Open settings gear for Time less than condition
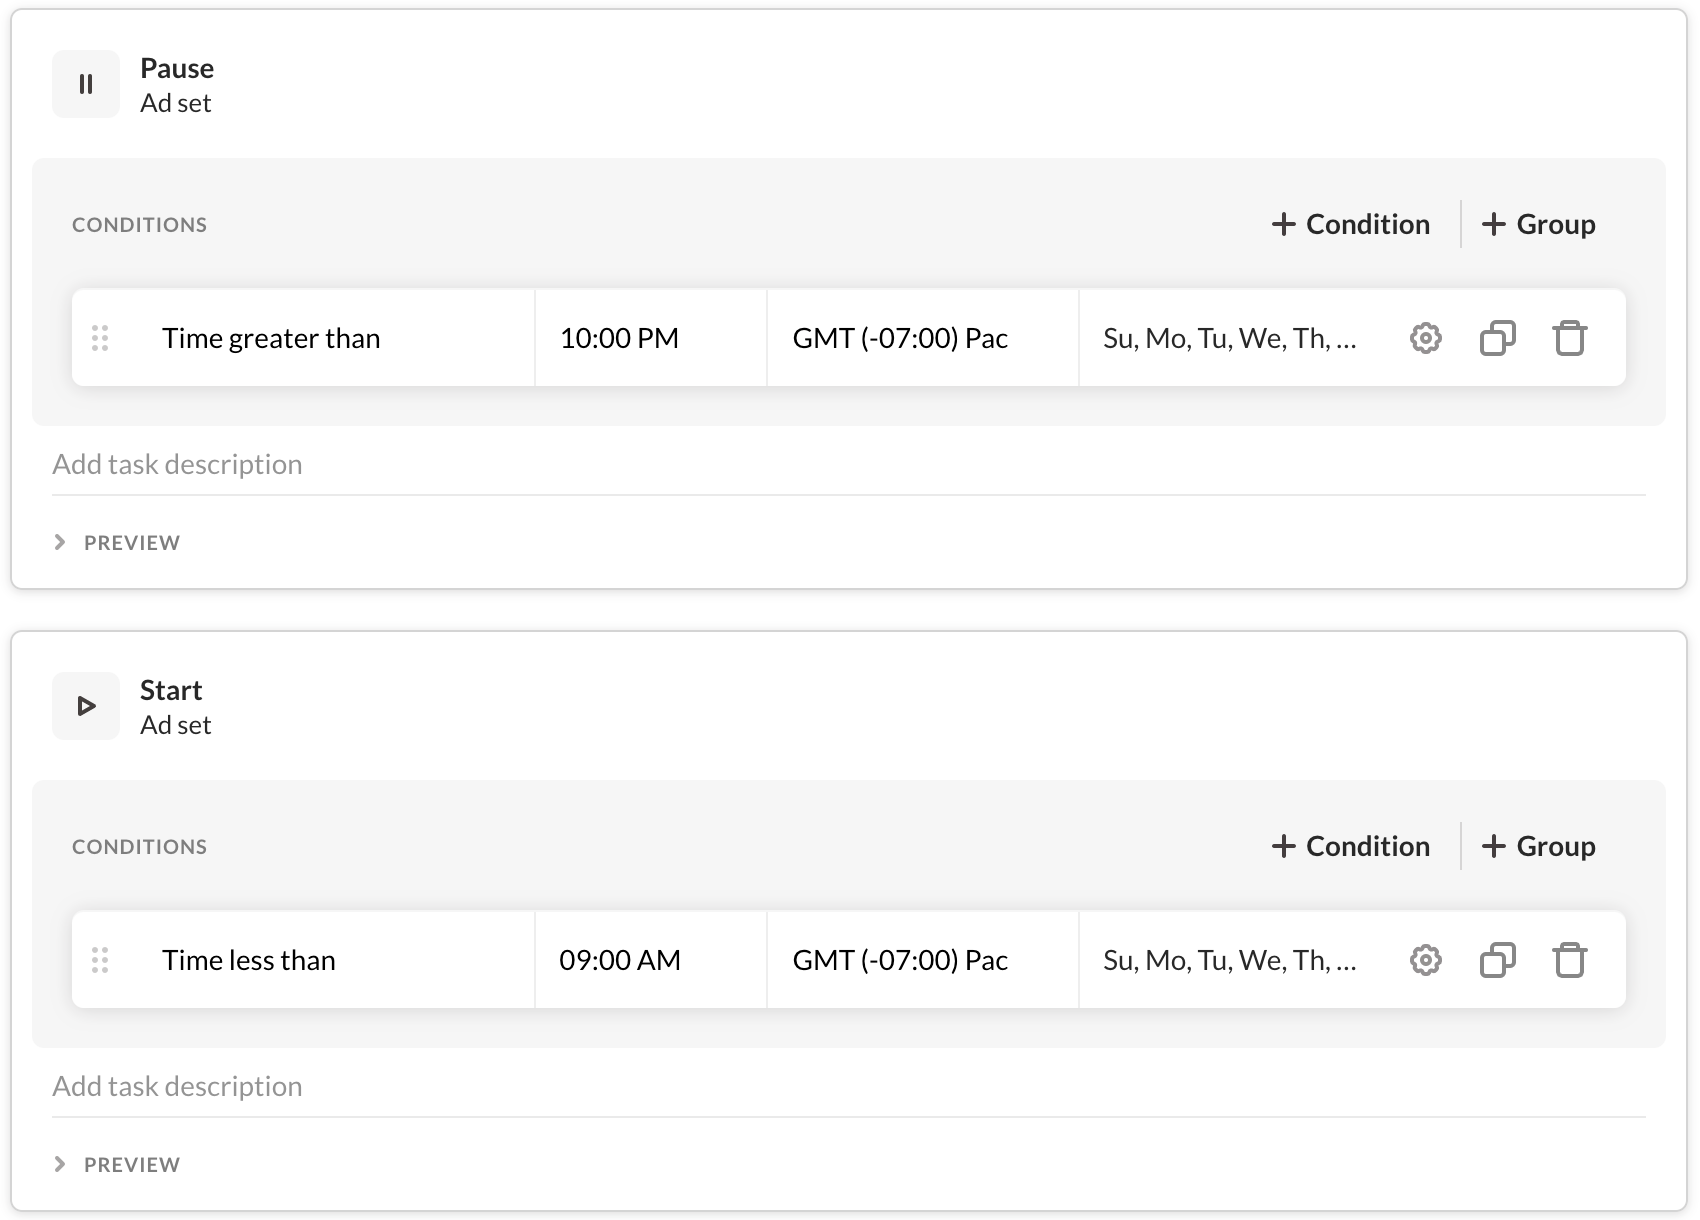This screenshot has width=1700, height=1220. tap(1425, 960)
